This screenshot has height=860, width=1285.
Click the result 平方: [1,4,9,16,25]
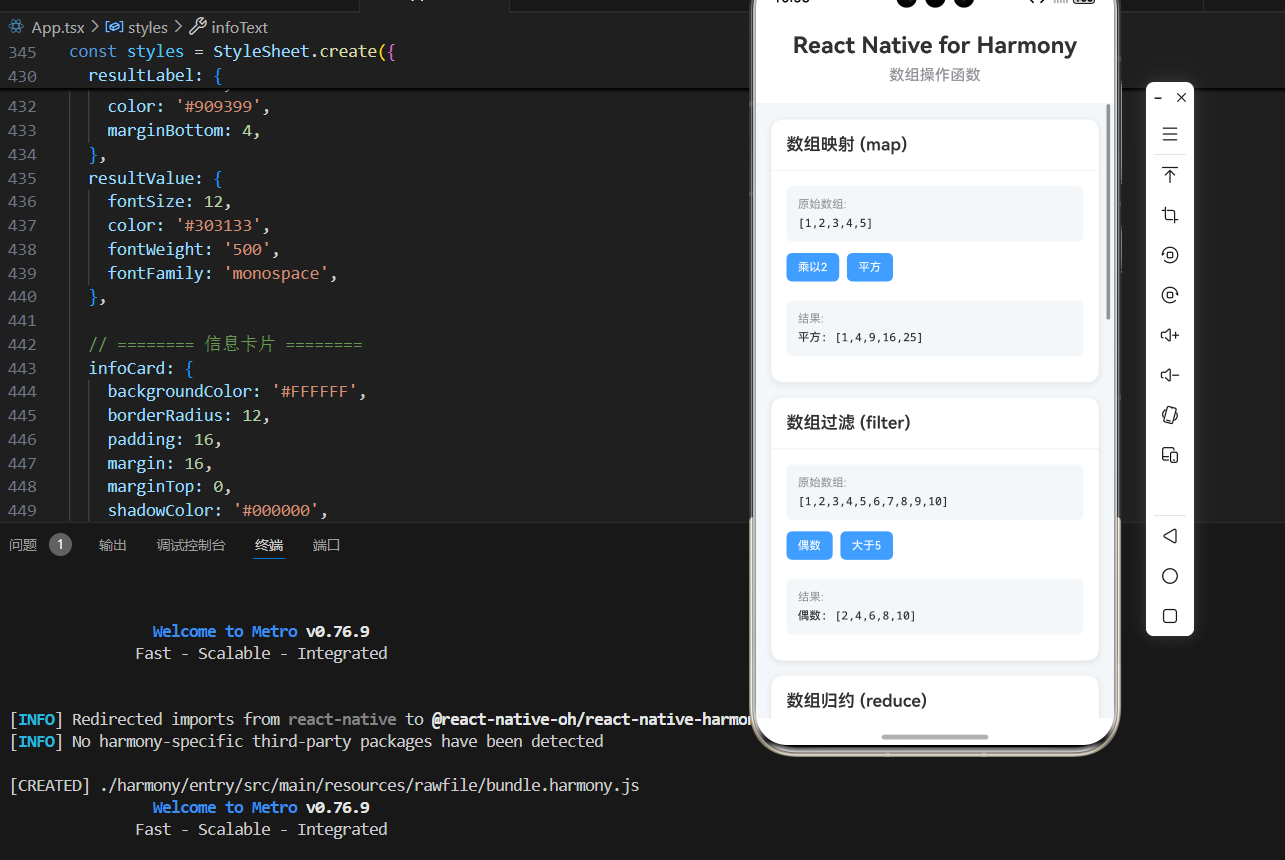[x=860, y=338]
